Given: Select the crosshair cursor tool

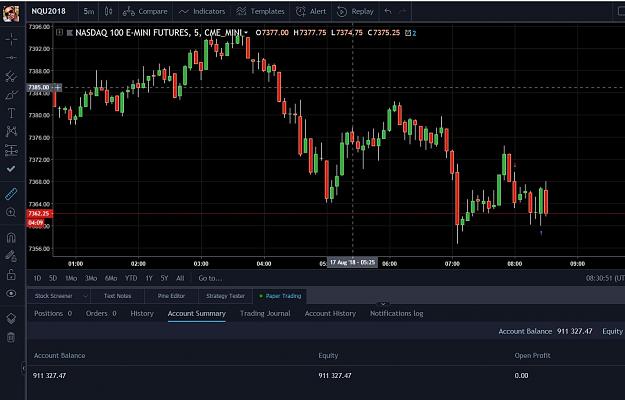Looking at the screenshot, I should (x=11, y=39).
